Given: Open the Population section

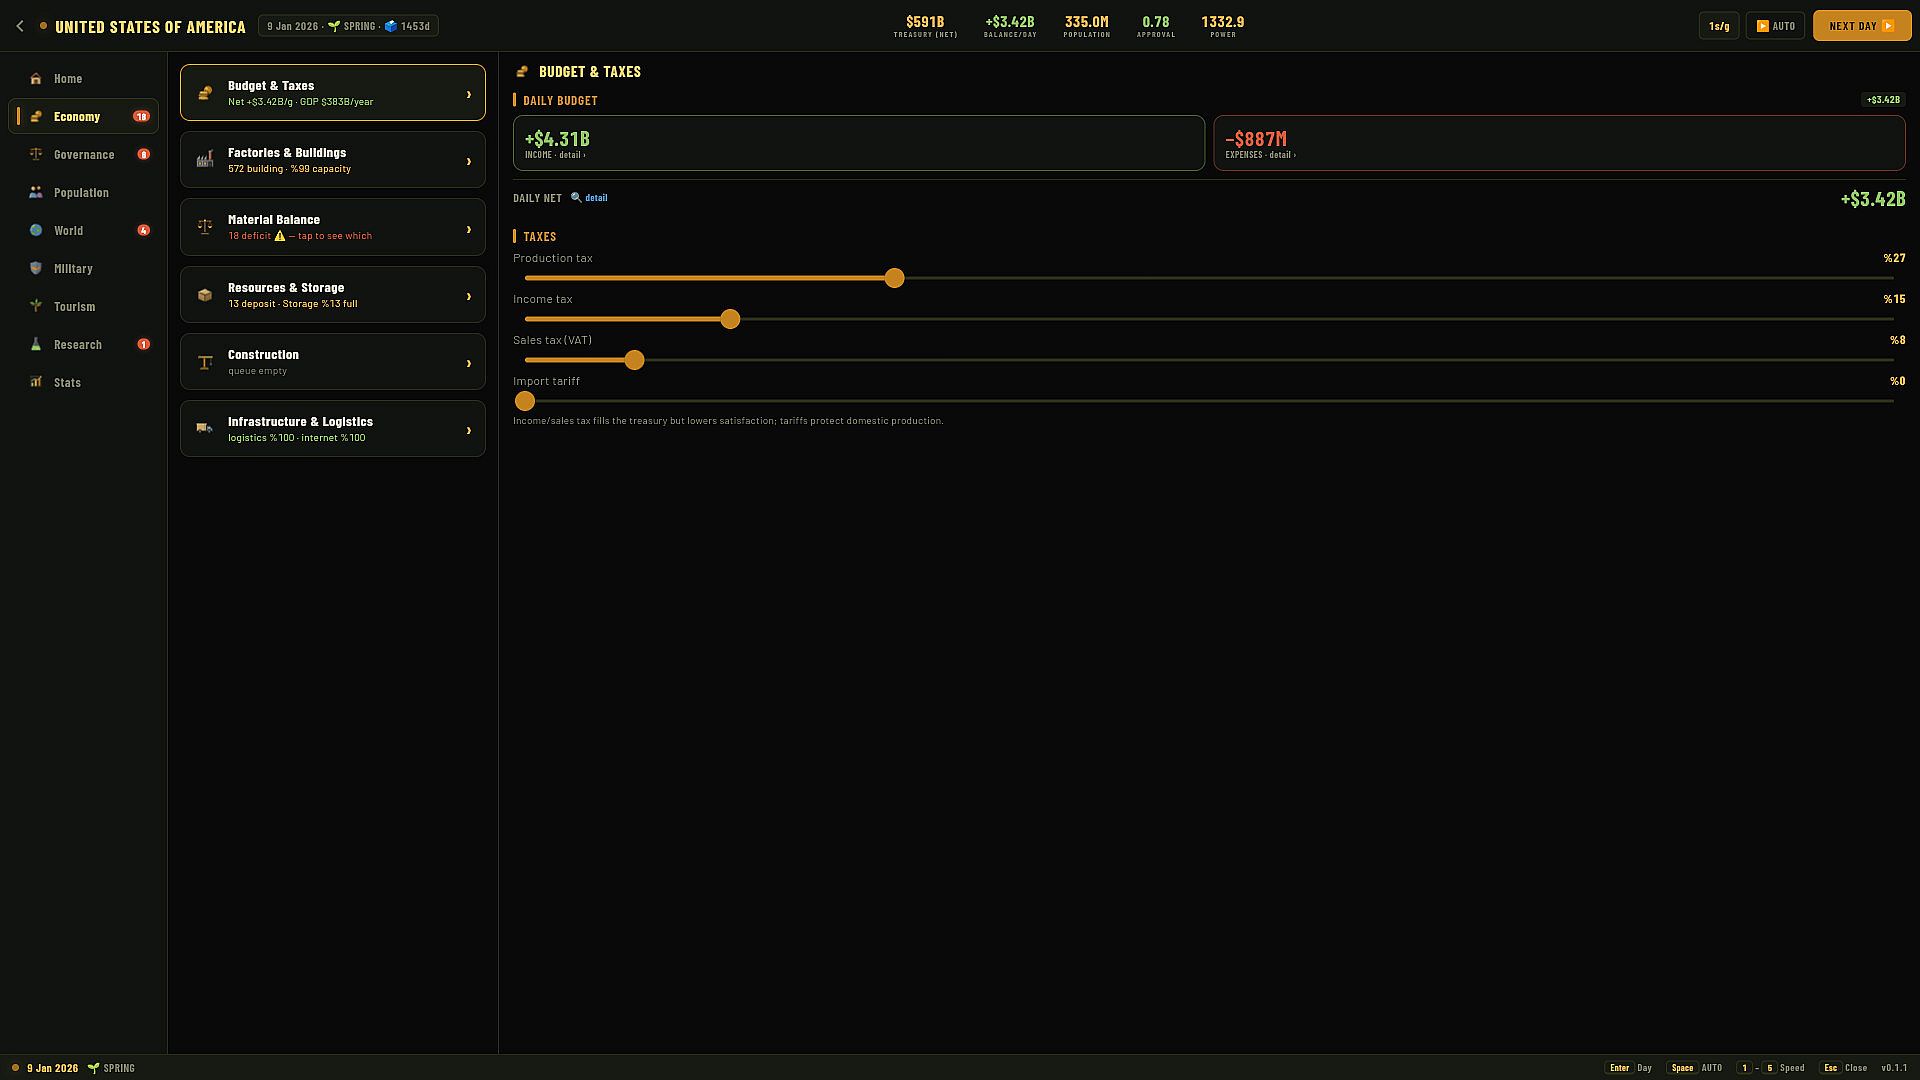Looking at the screenshot, I should (83, 193).
